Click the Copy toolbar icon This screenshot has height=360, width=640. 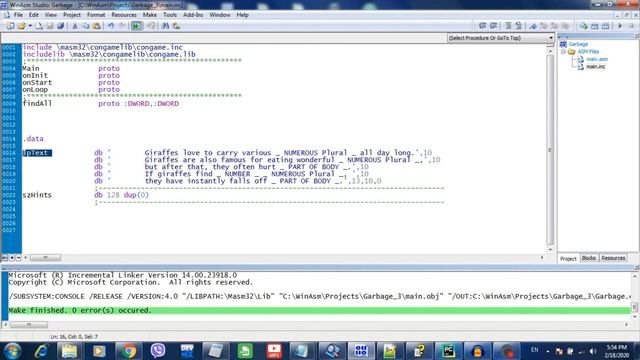tap(86, 26)
